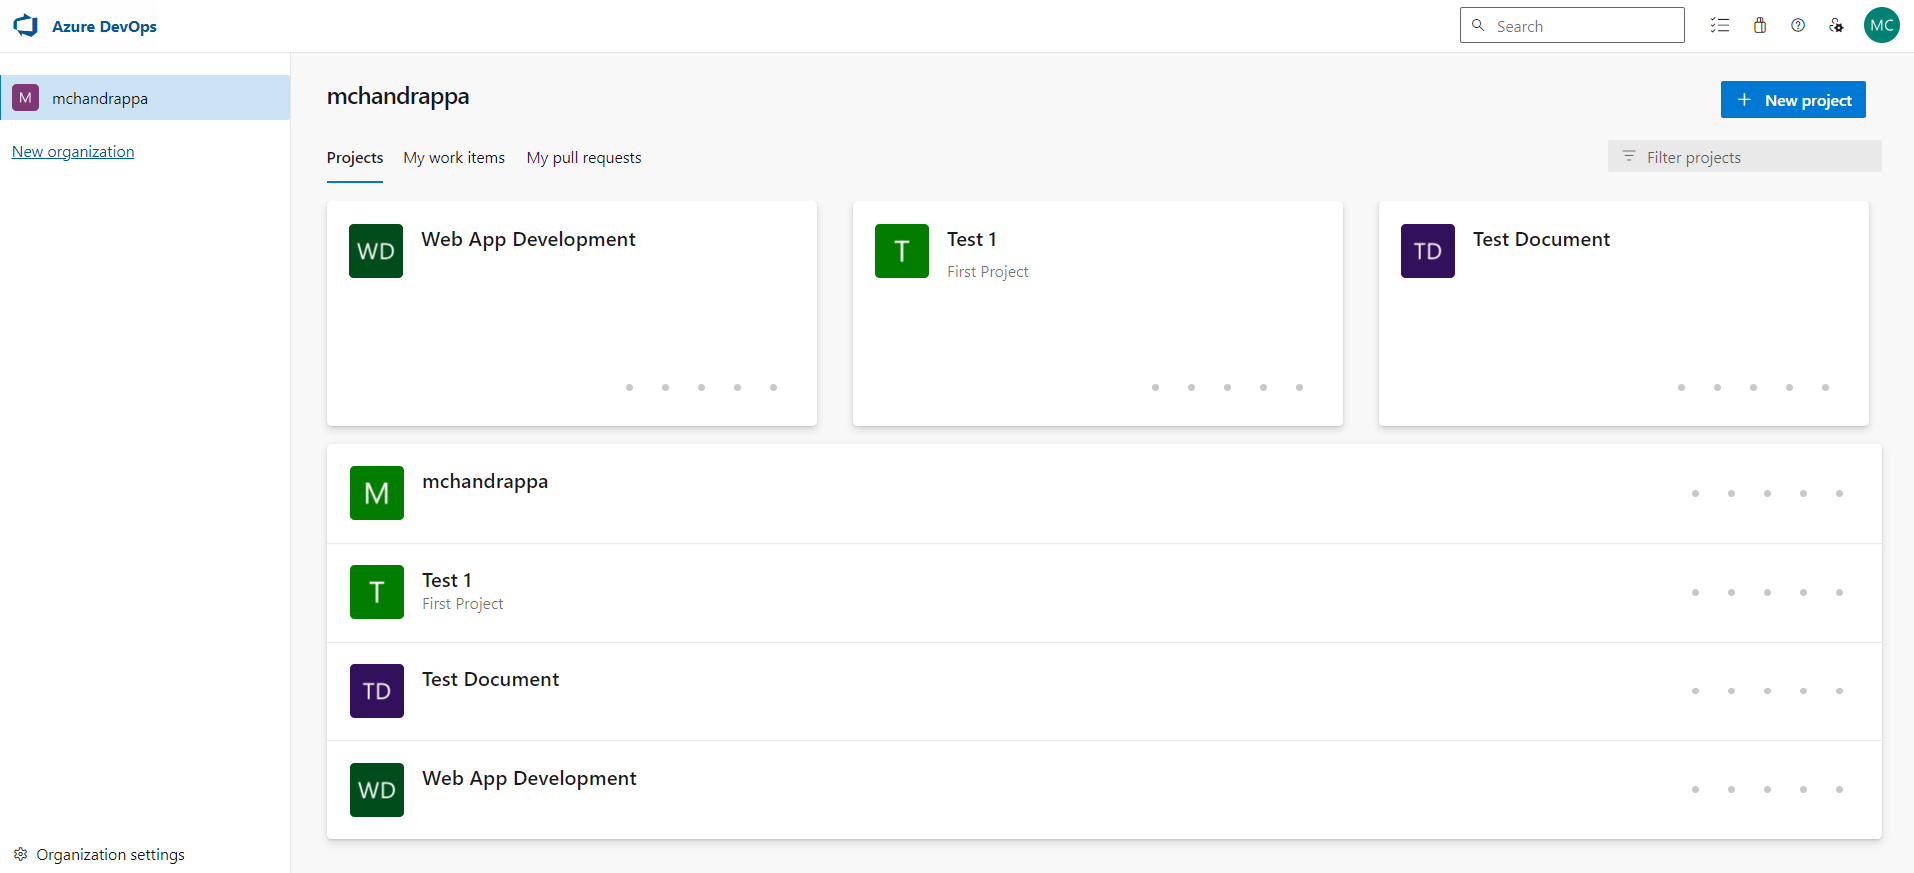Switch to My pull requests tab
Image resolution: width=1914 pixels, height=873 pixels.
tap(584, 158)
